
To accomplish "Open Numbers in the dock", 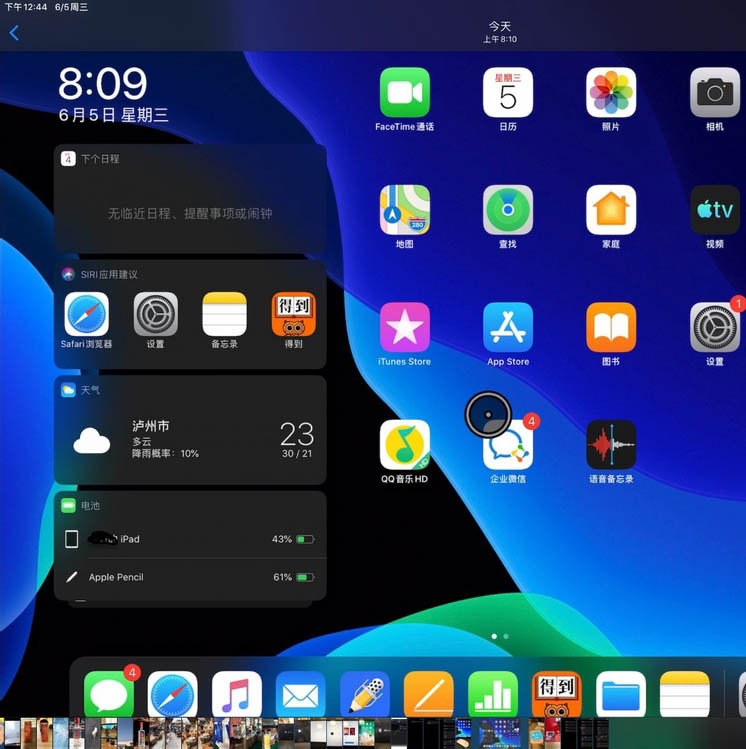I will (493, 694).
